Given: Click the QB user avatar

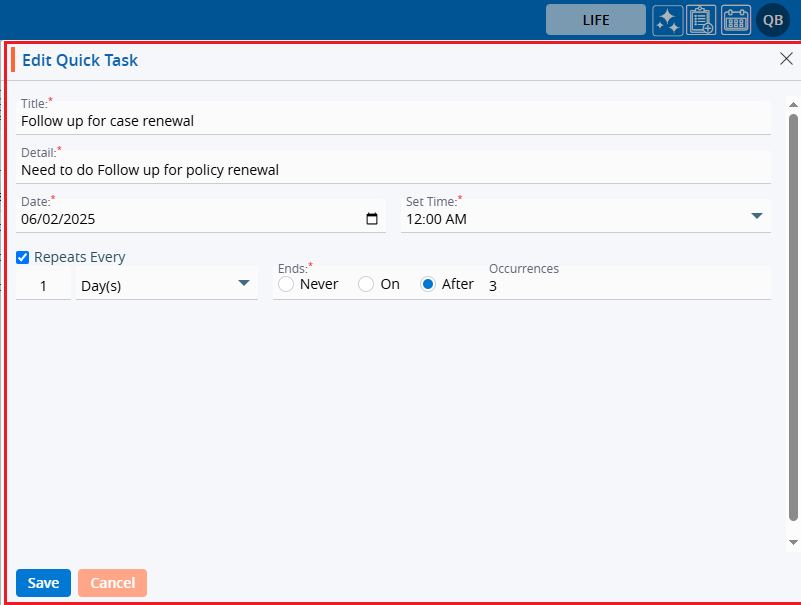Looking at the screenshot, I should (773, 20).
